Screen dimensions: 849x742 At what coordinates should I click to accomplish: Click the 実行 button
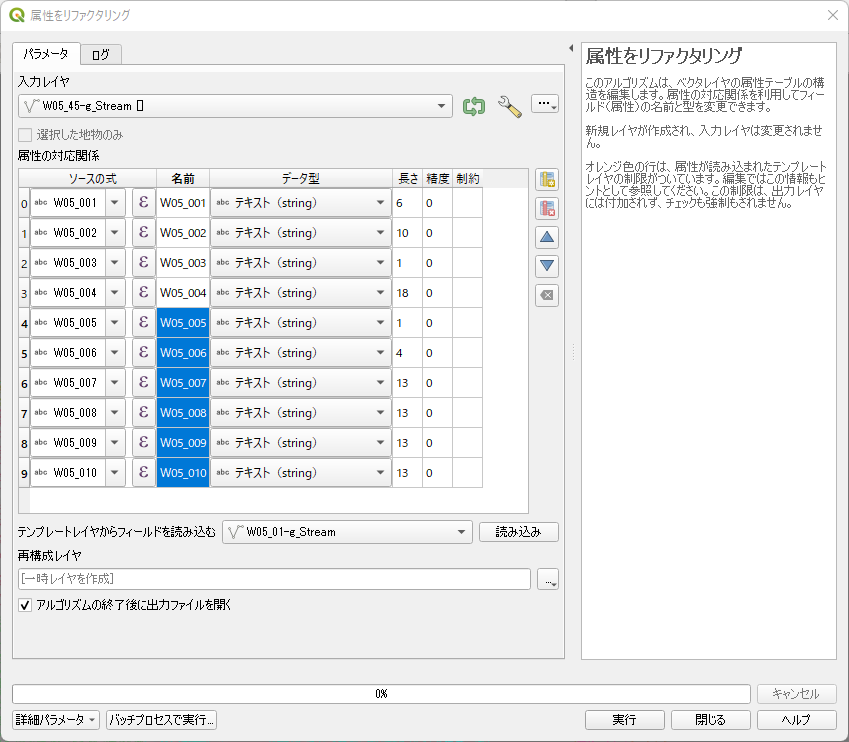624,720
